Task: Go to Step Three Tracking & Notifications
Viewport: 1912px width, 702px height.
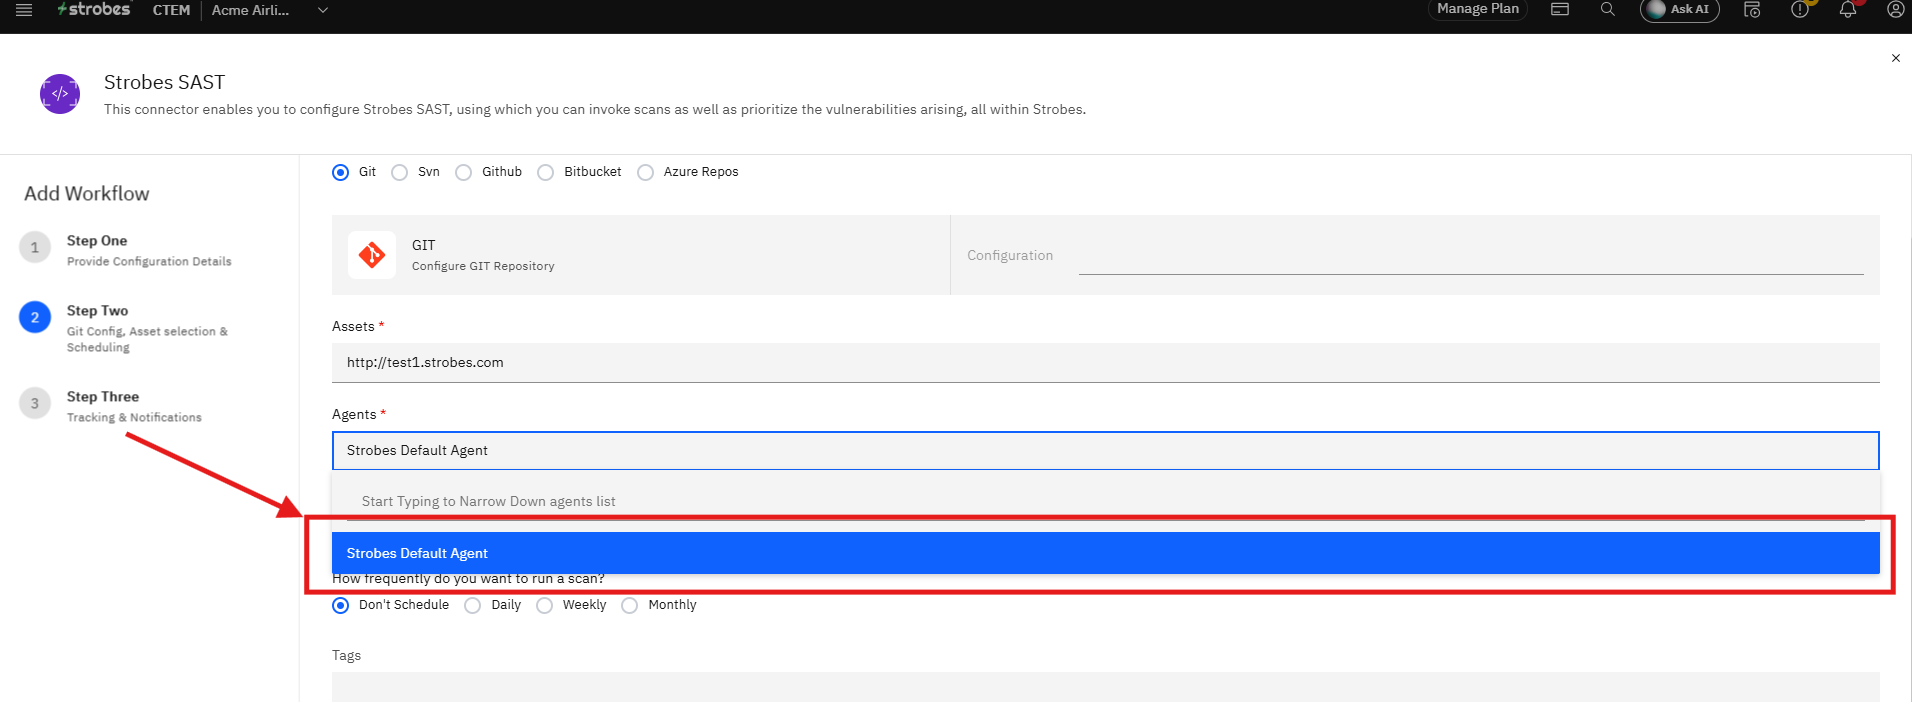Action: coord(111,406)
